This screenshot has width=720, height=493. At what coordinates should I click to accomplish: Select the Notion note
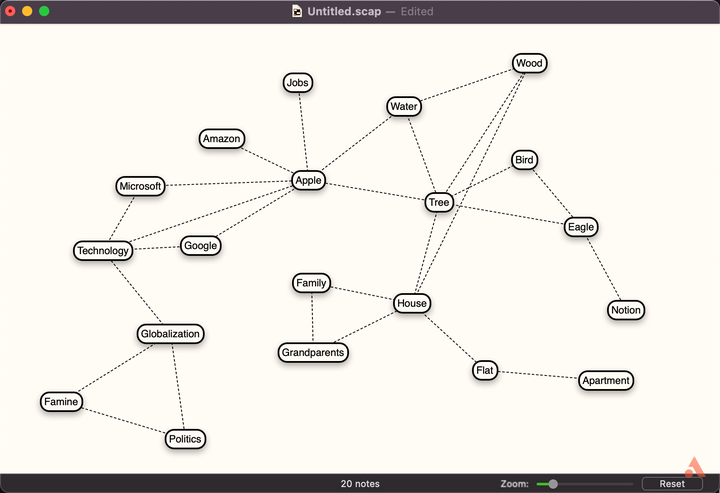[x=626, y=310]
